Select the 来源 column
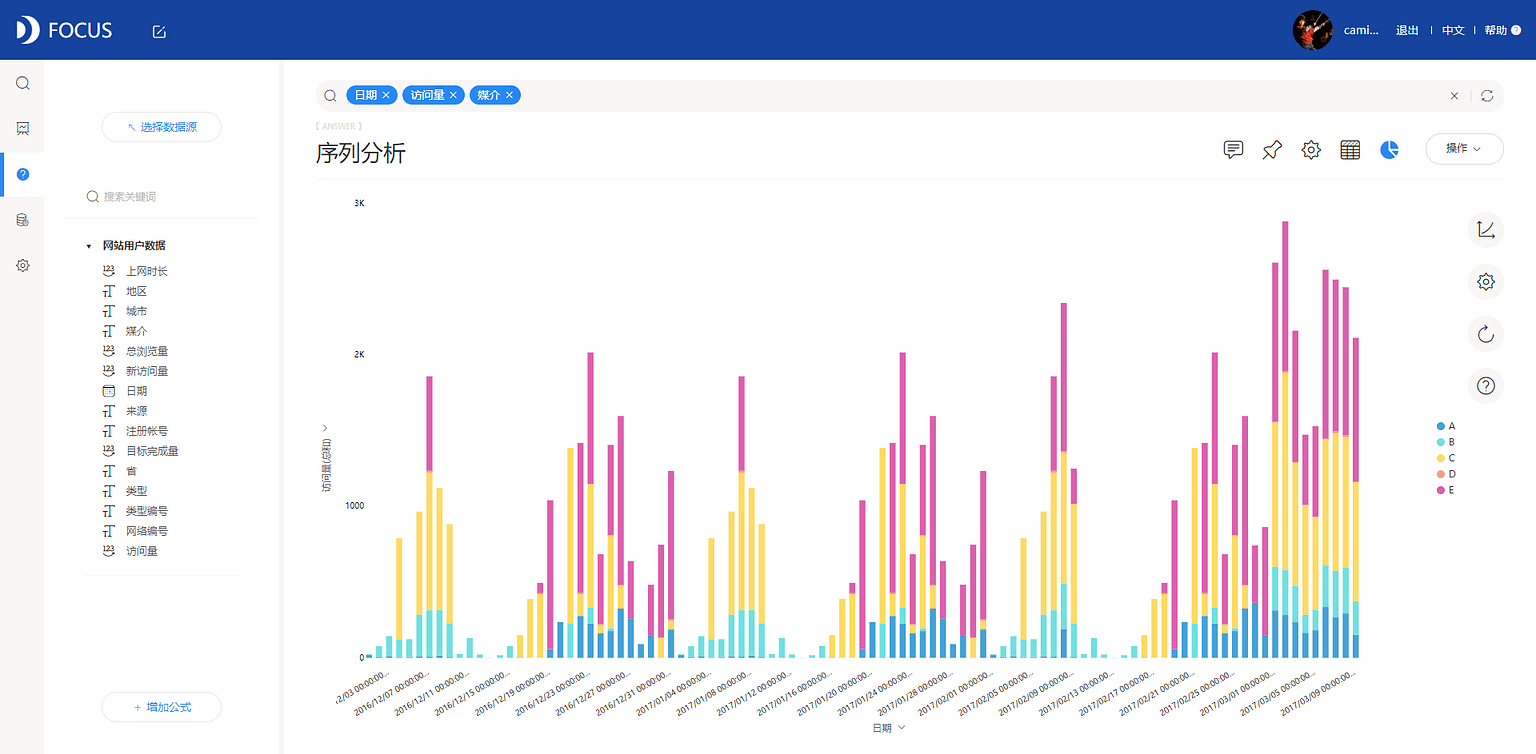Viewport: 1536px width, 754px height. point(136,411)
